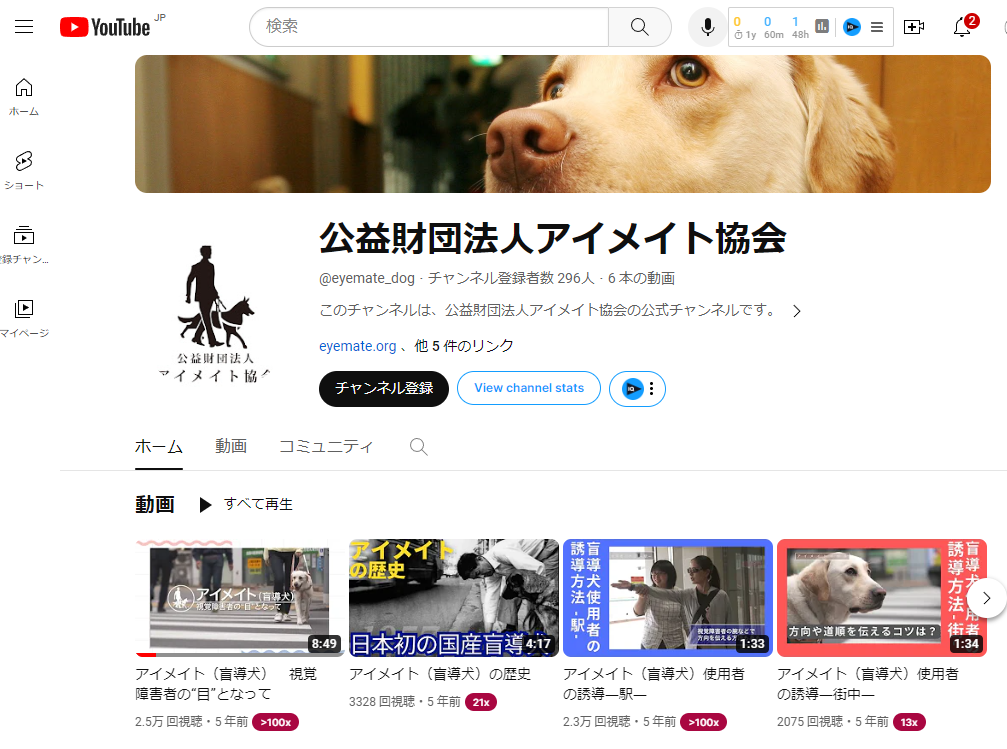The height and width of the screenshot is (749, 1007).
Task: Open the Home sidebar icon
Action: (24, 96)
